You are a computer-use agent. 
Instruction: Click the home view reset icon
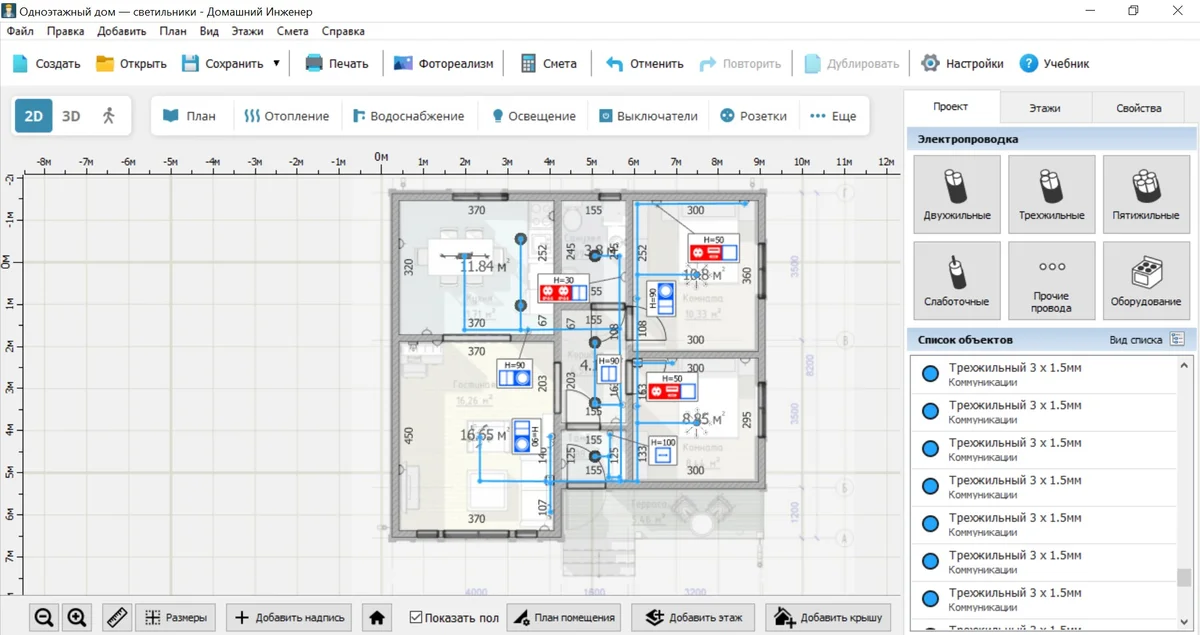click(377, 618)
